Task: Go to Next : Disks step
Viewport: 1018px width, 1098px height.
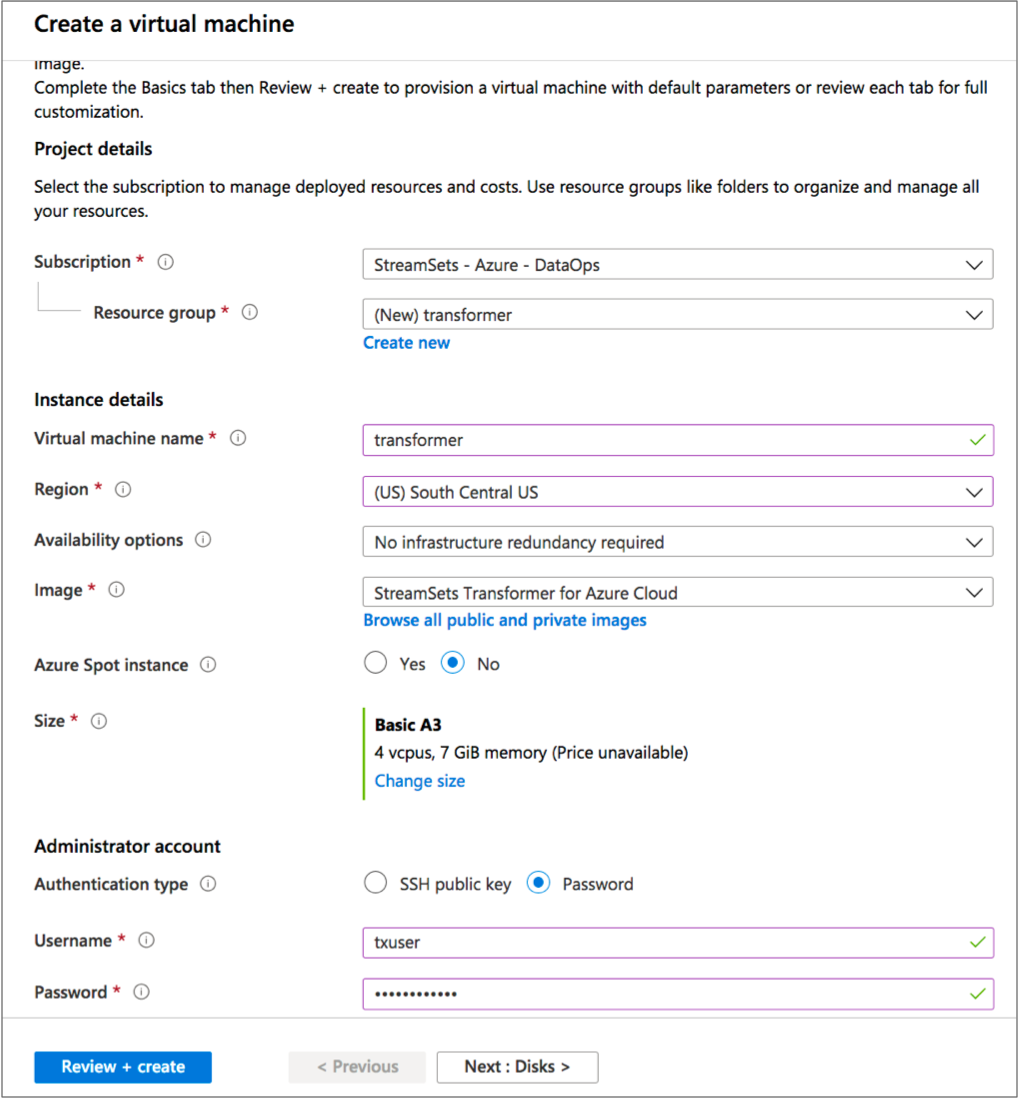Action: click(517, 1067)
